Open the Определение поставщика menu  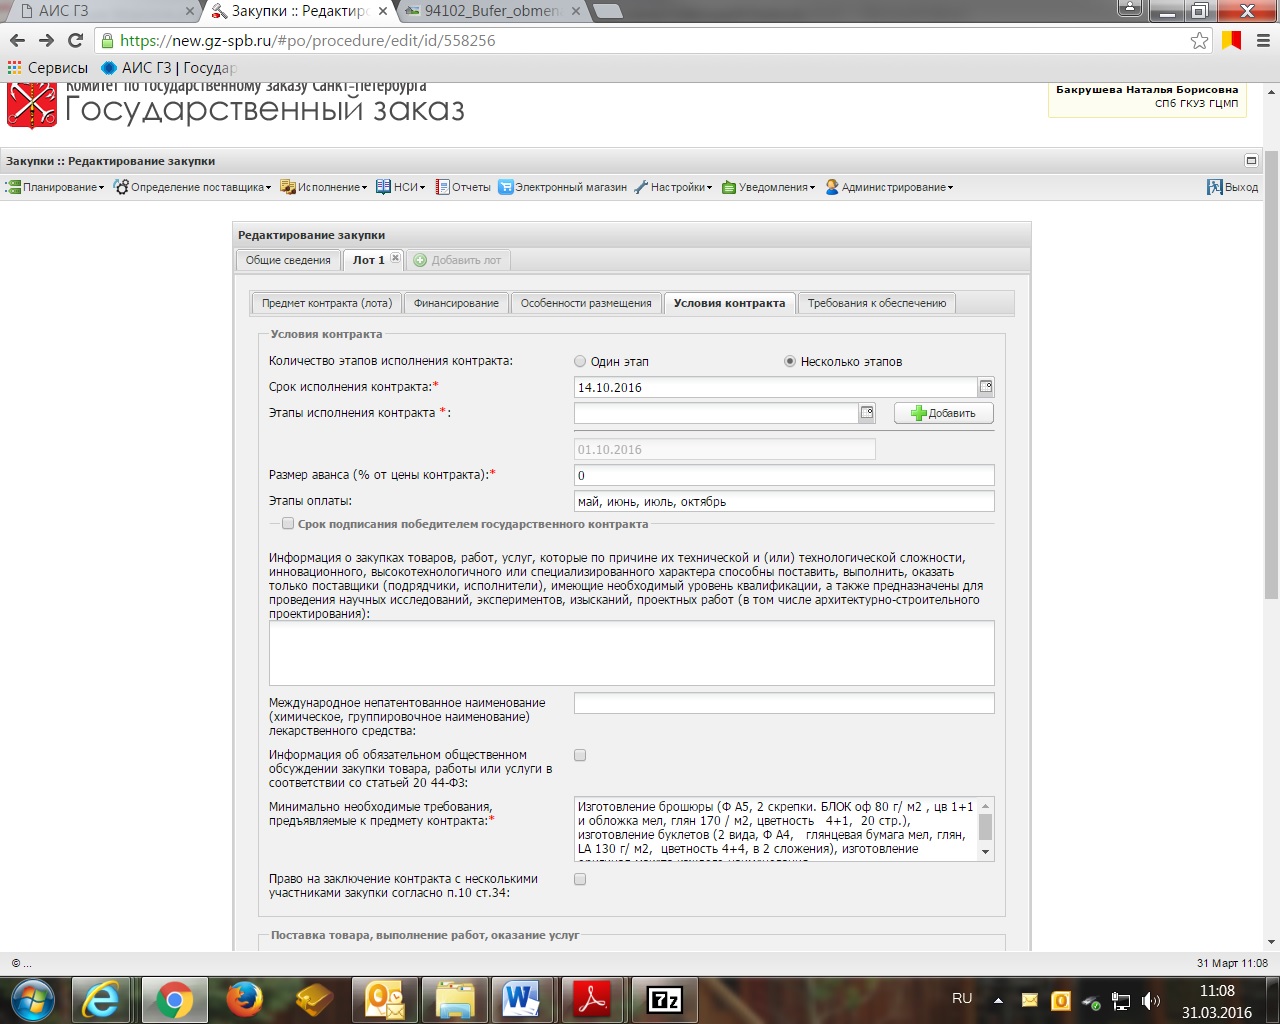coord(193,187)
